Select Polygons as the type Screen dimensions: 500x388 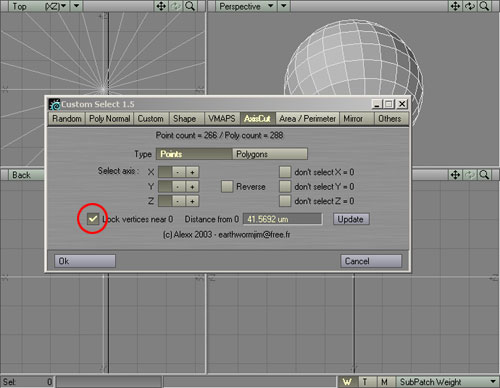270,154
